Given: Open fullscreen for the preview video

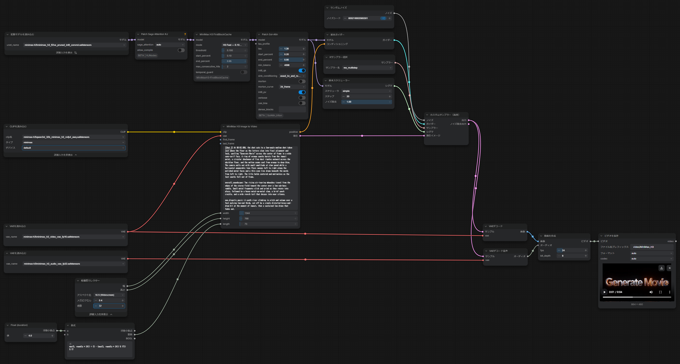Looking at the screenshot, I should pos(660,292).
